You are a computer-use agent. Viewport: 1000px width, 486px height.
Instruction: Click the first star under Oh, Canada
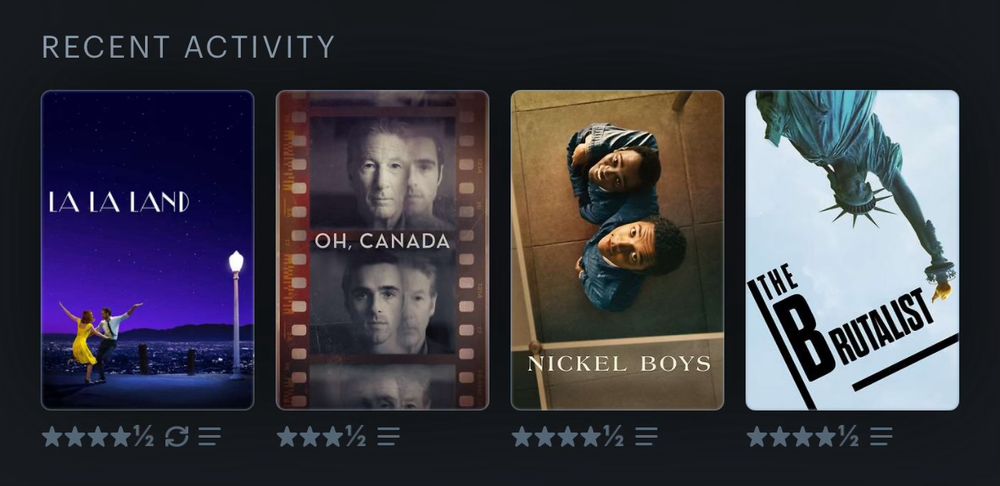[x=287, y=437]
